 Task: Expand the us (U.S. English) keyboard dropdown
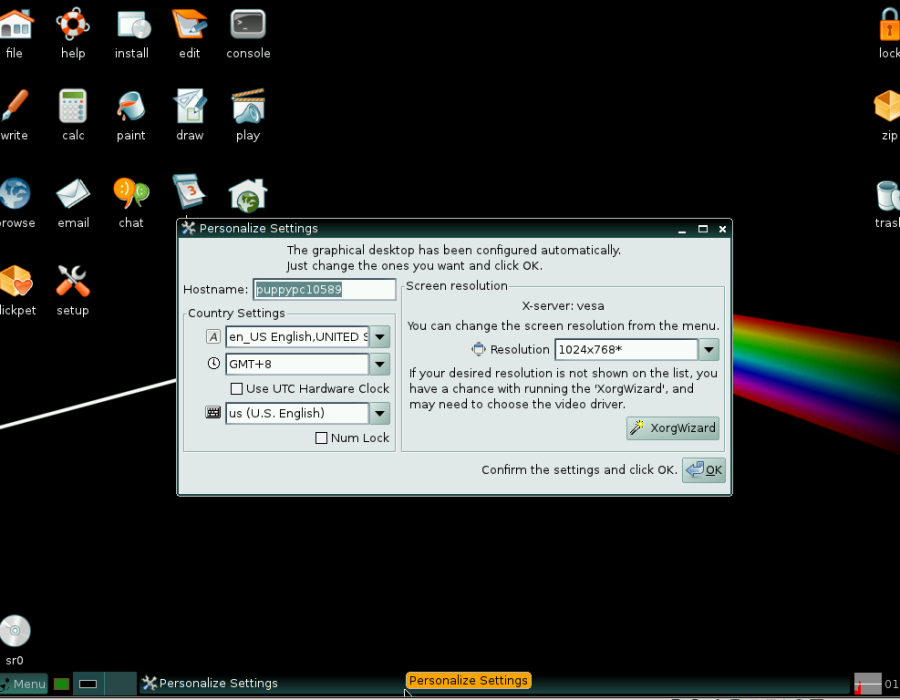tap(380, 413)
